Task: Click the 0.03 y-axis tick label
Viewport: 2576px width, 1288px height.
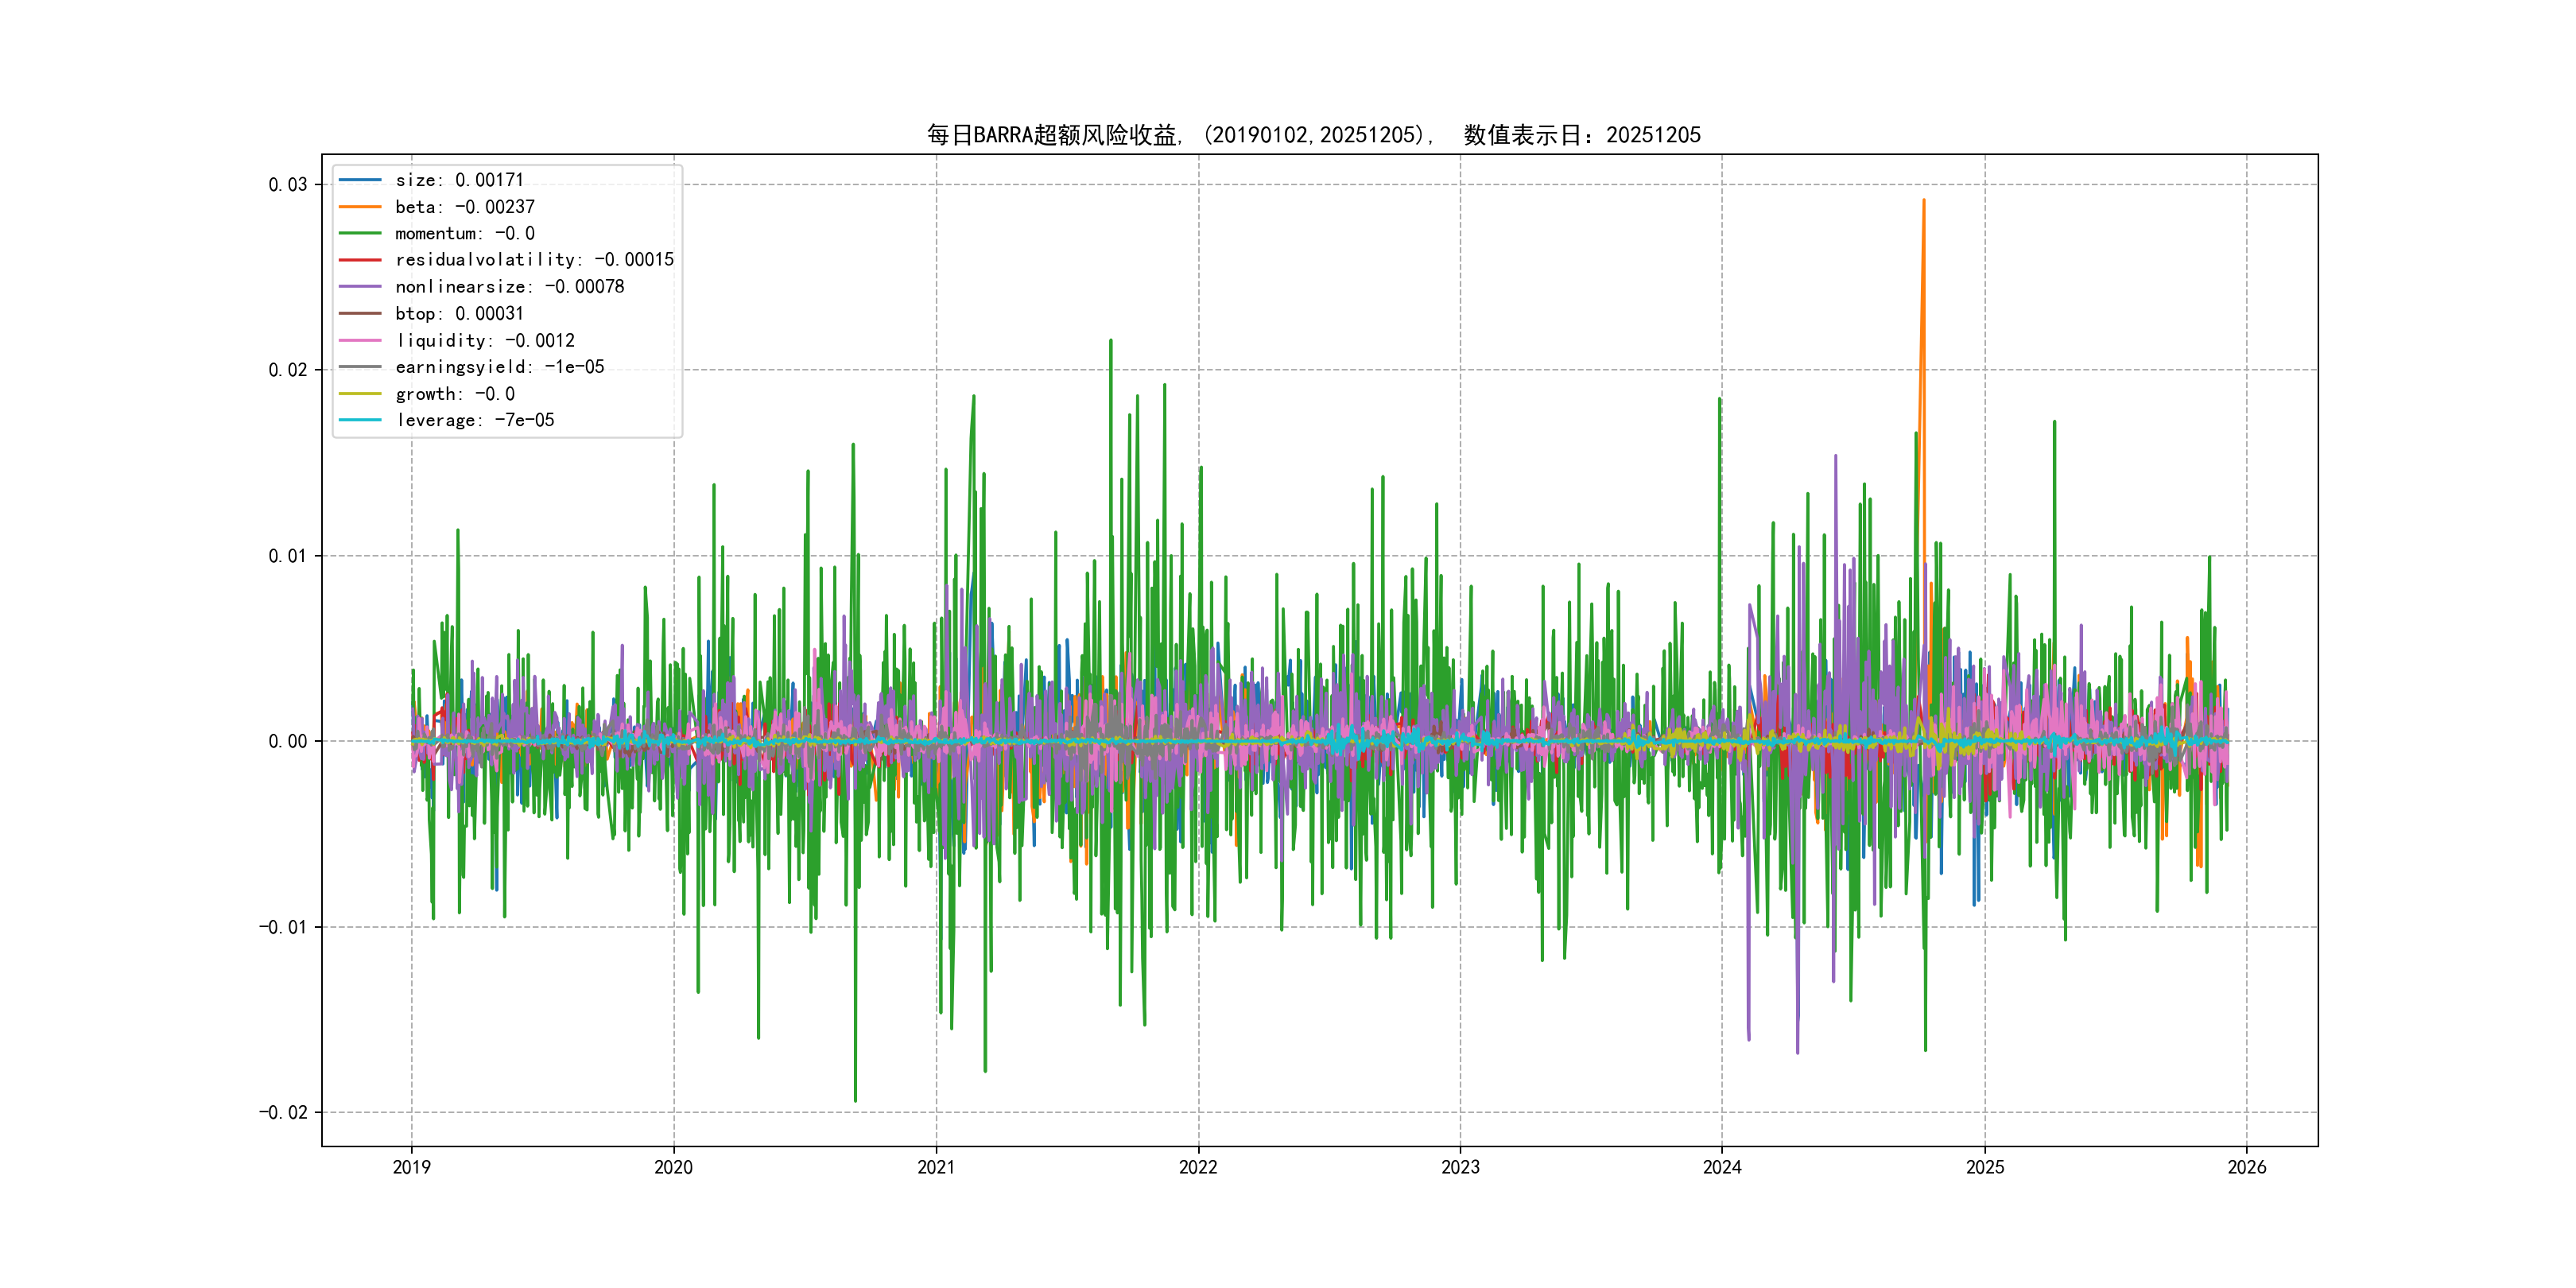Action: [x=287, y=185]
